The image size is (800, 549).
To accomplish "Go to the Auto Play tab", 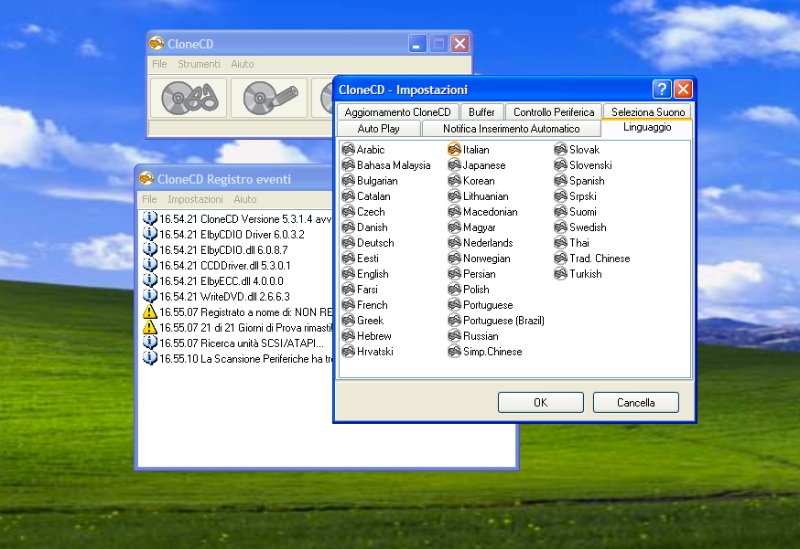I will (x=378, y=129).
